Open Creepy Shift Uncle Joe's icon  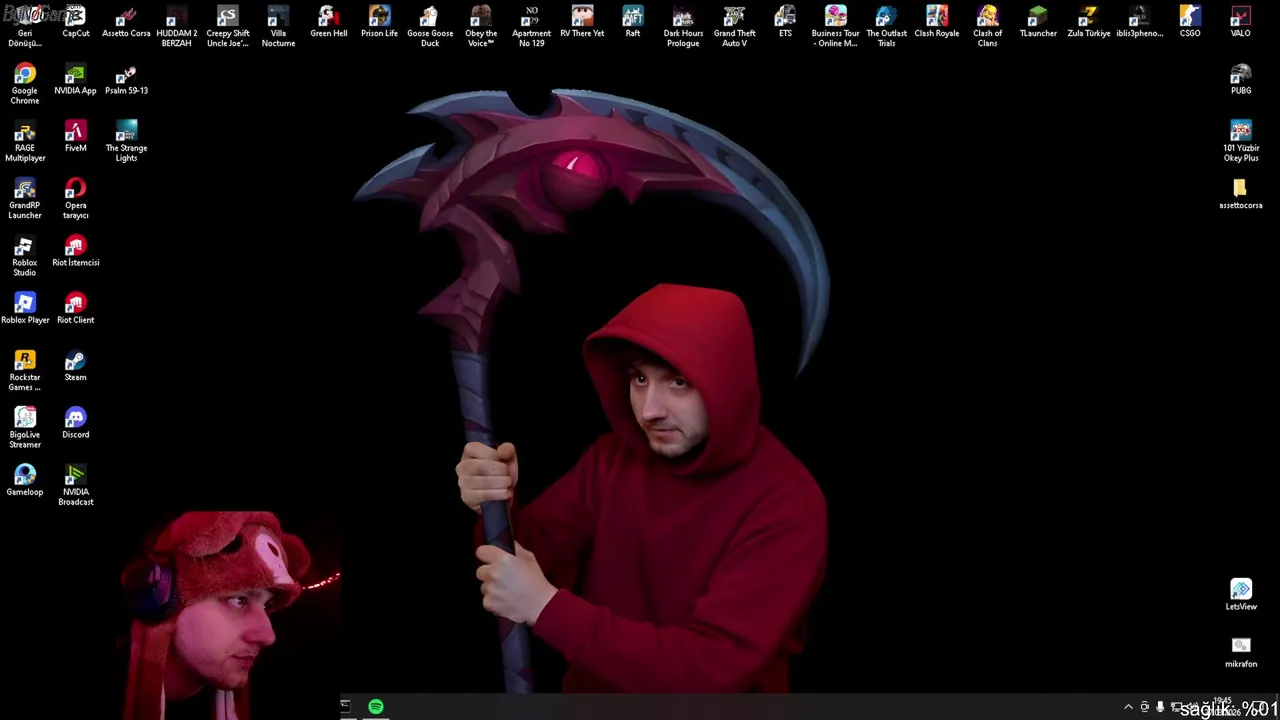[x=227, y=27]
